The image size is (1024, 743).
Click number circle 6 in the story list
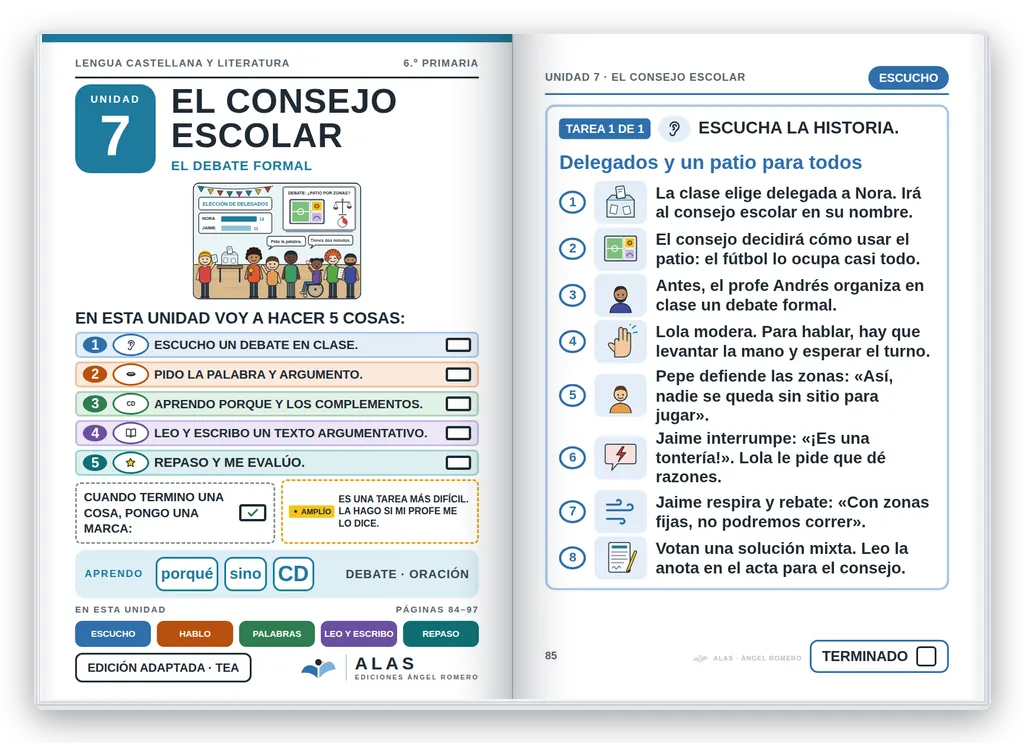coord(573,457)
